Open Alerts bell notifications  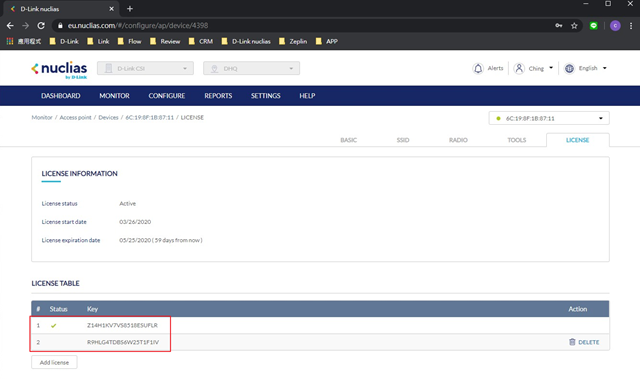click(x=488, y=68)
